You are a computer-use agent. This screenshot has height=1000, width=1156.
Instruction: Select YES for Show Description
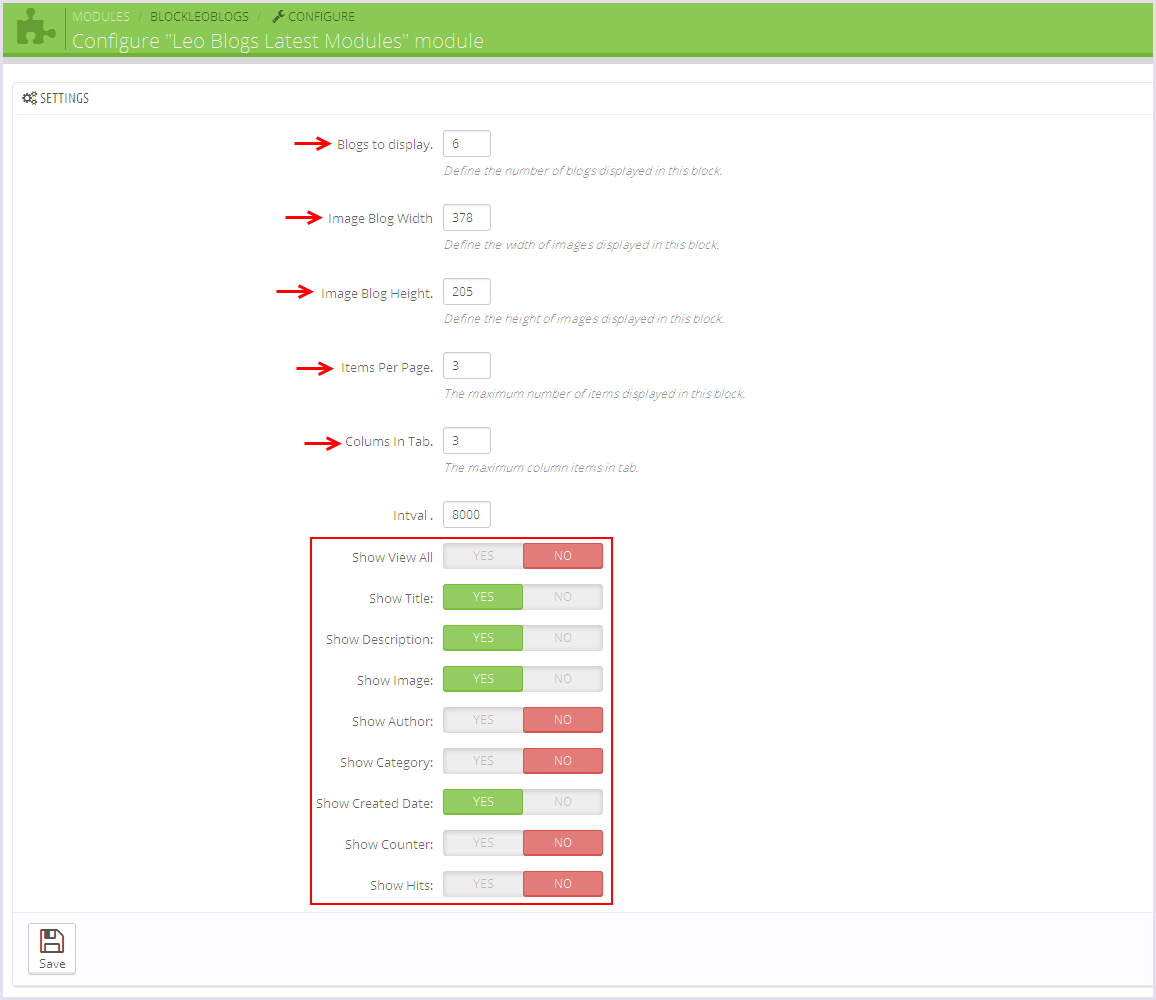(483, 638)
